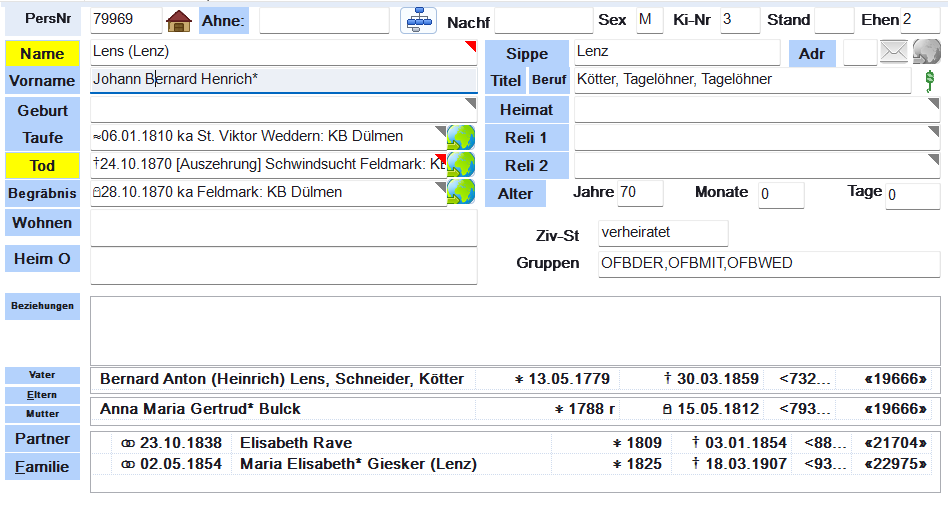This screenshot has width=948, height=505.
Task: Click the Beruf button
Action: [549, 81]
